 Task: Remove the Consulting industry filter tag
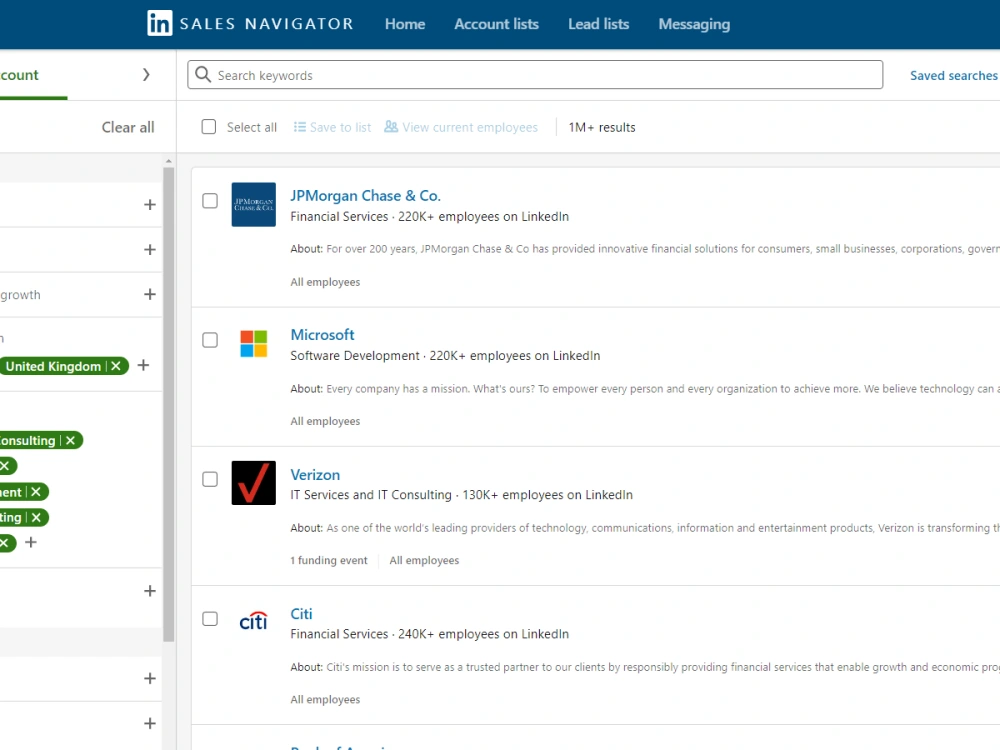70,441
